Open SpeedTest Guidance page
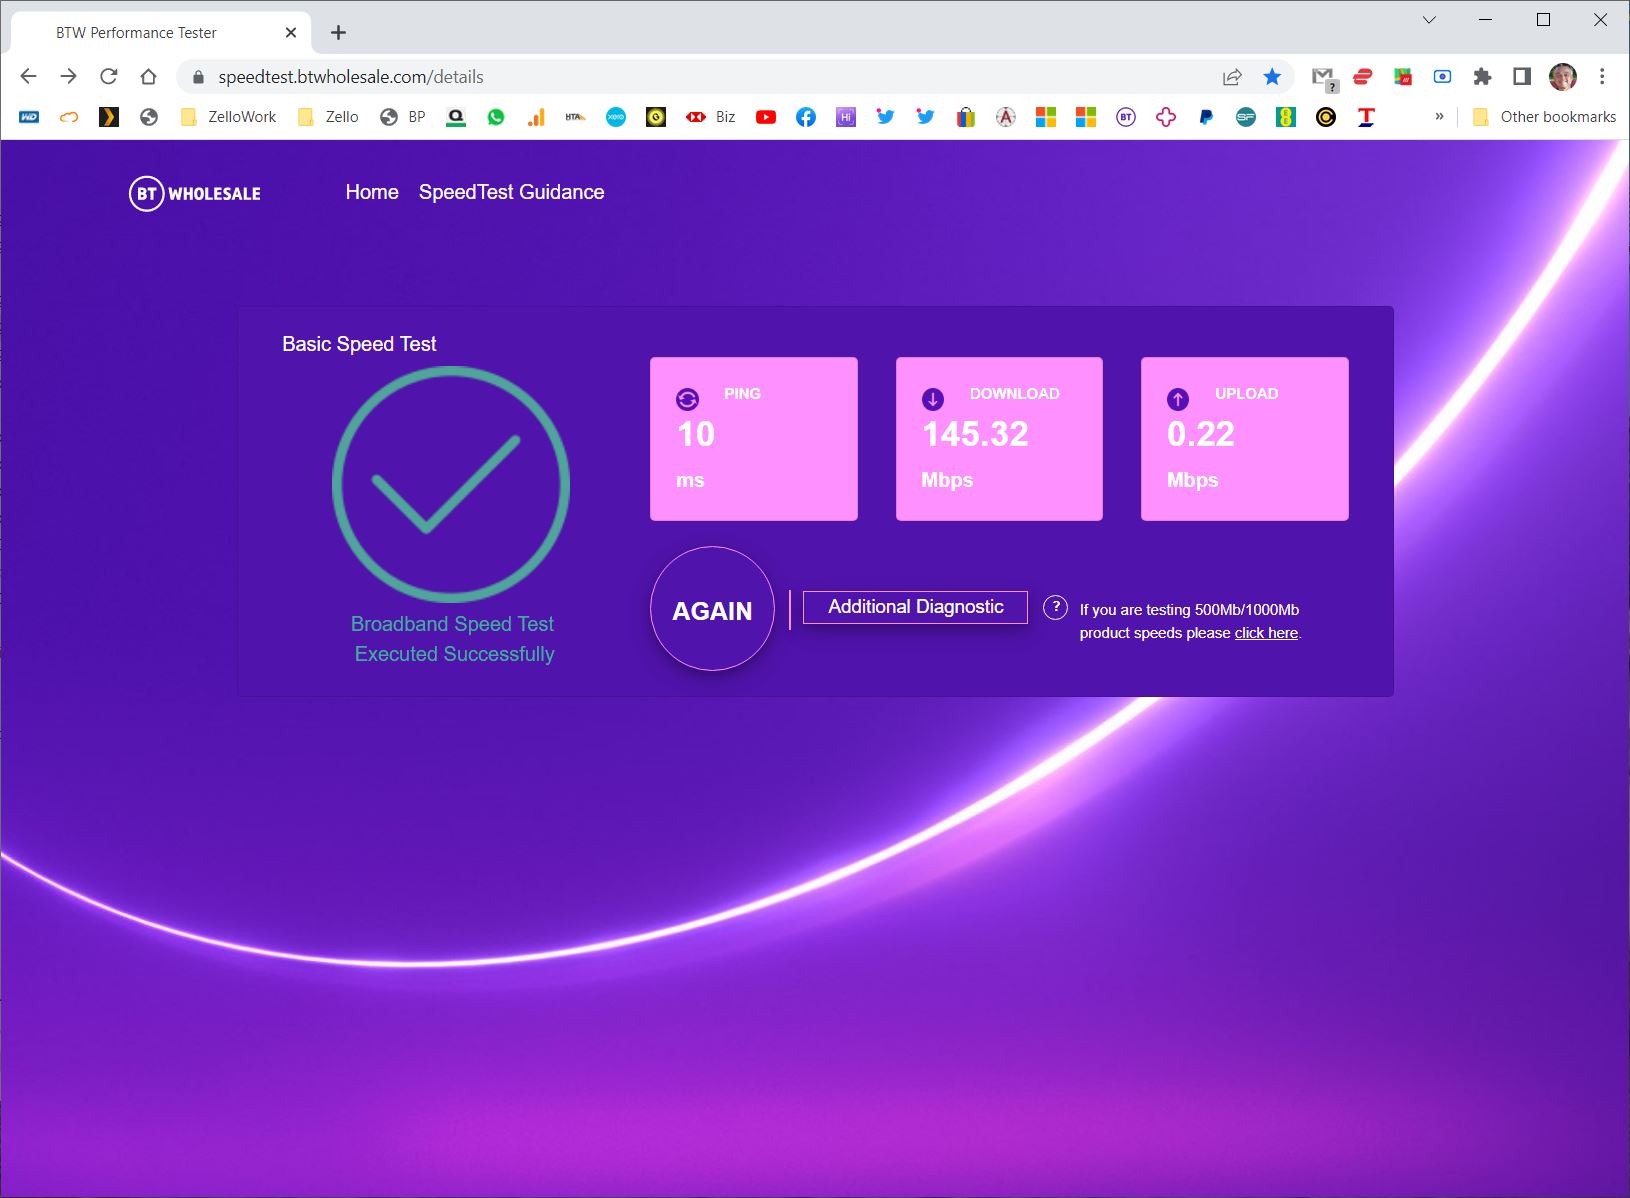 [511, 192]
